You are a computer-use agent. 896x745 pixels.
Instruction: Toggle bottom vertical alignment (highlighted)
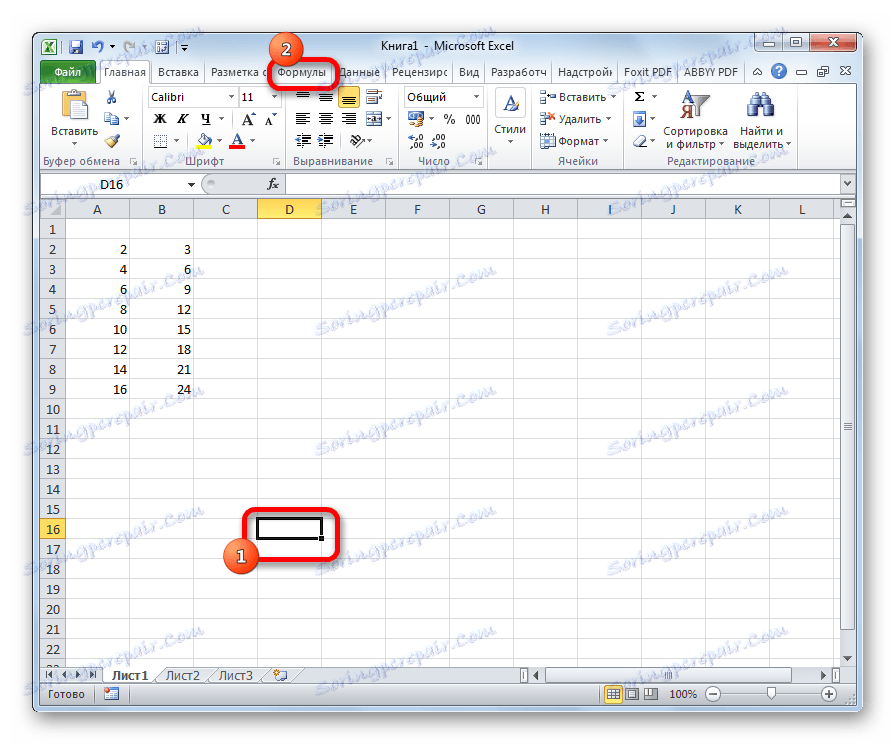[x=349, y=97]
